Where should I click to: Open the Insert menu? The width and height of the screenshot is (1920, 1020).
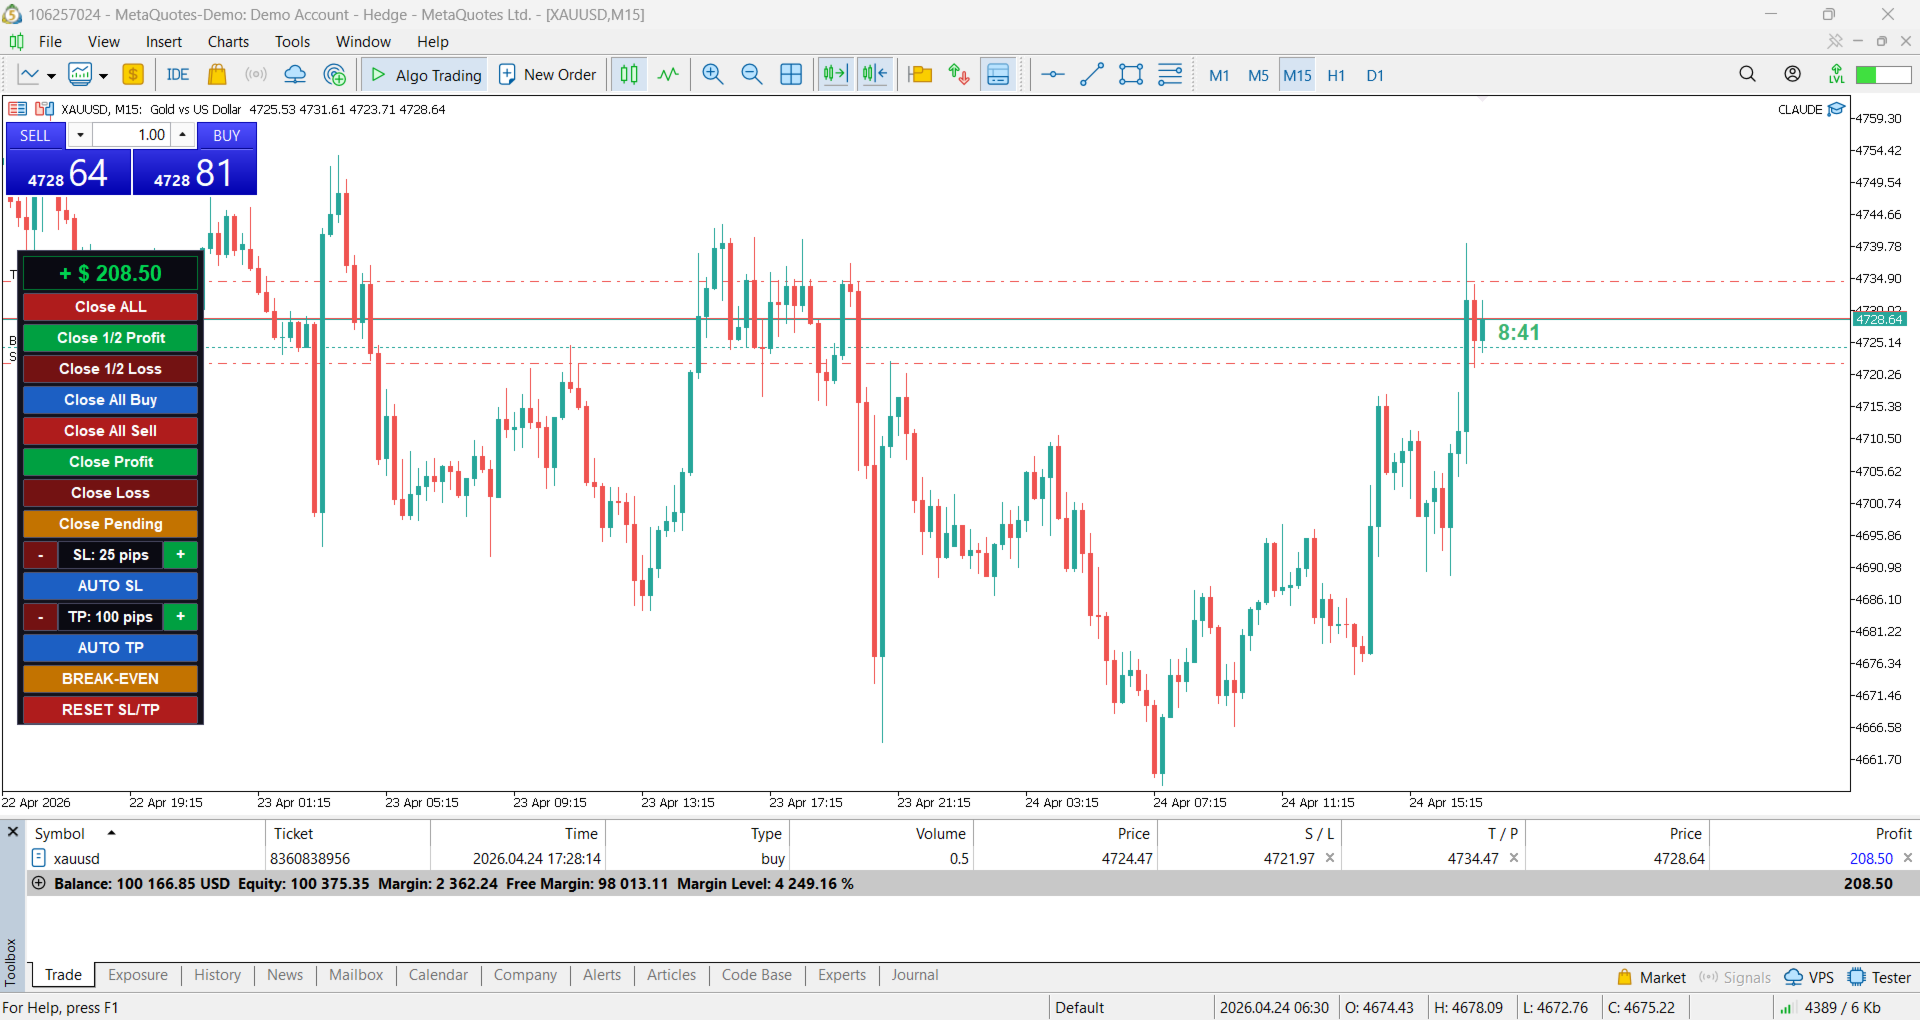(x=164, y=41)
